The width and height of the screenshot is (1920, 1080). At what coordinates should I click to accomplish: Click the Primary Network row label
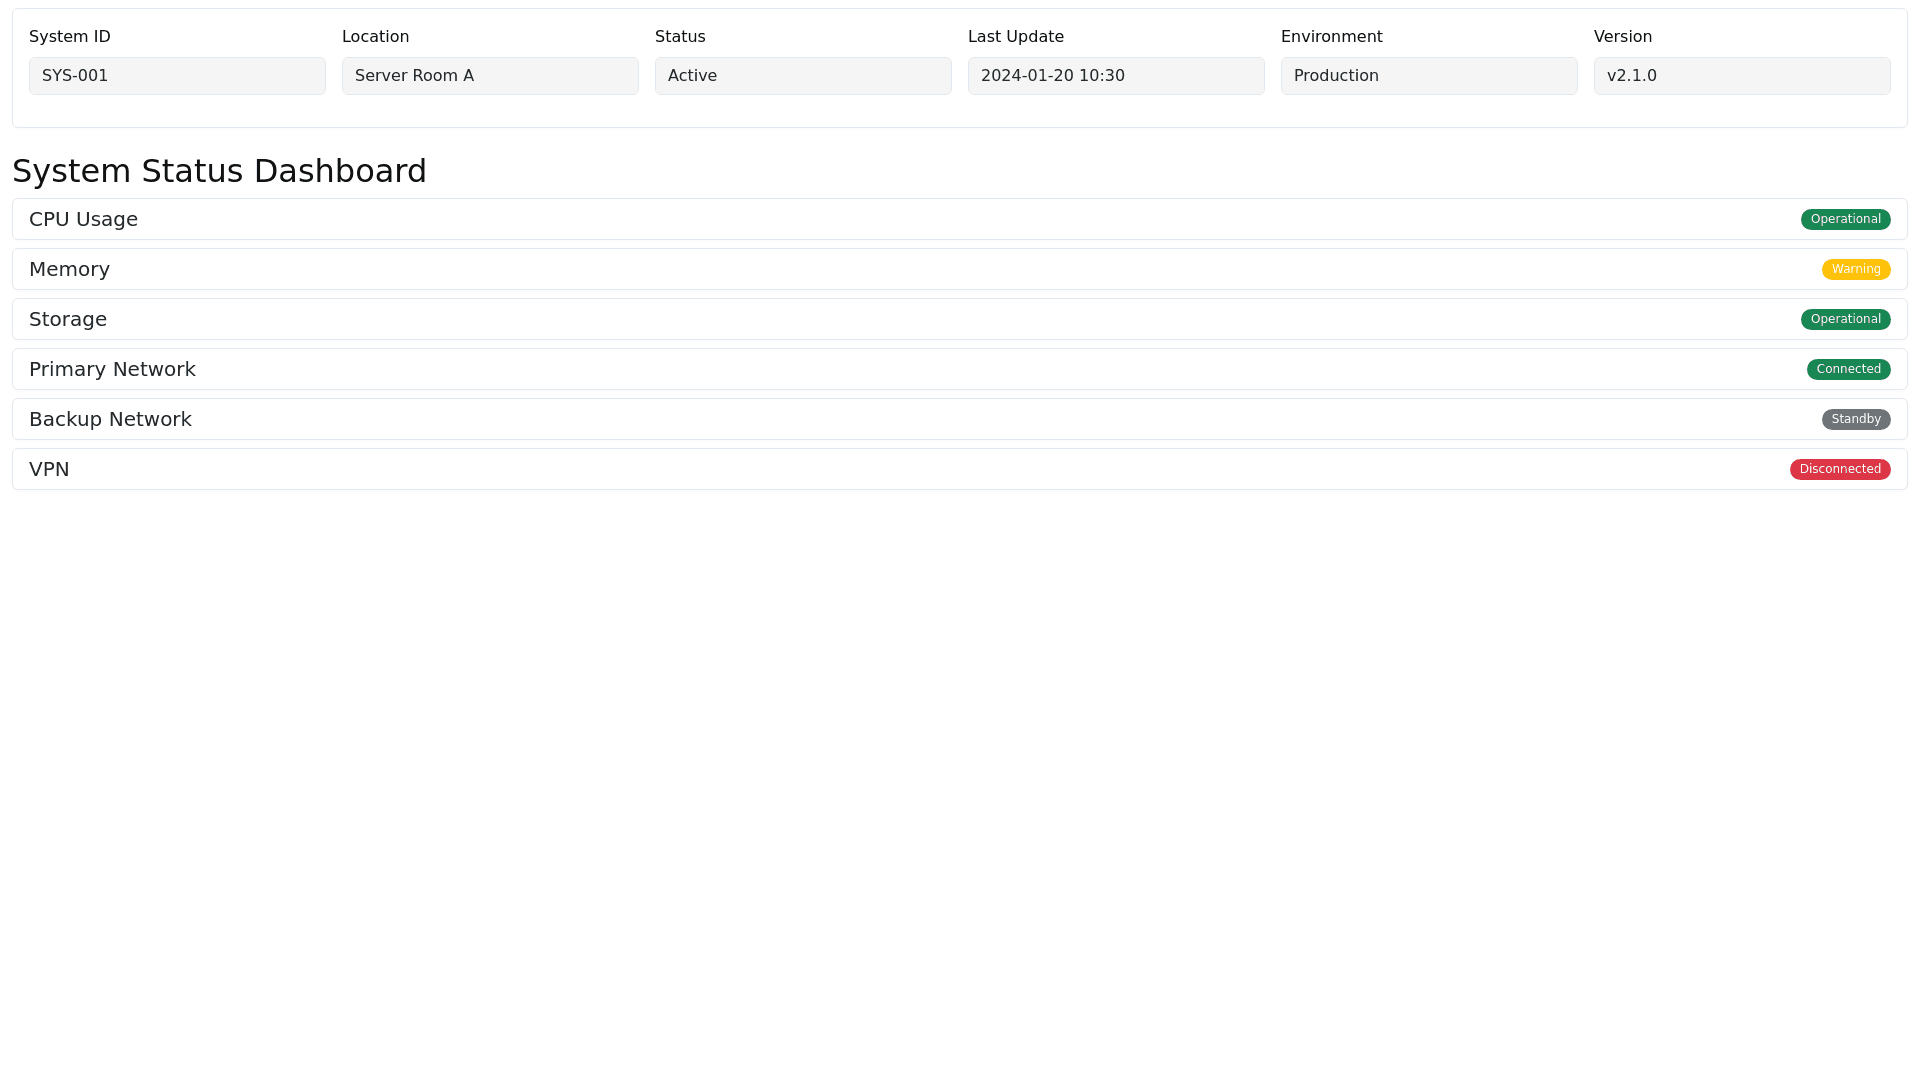pyautogui.click(x=112, y=369)
